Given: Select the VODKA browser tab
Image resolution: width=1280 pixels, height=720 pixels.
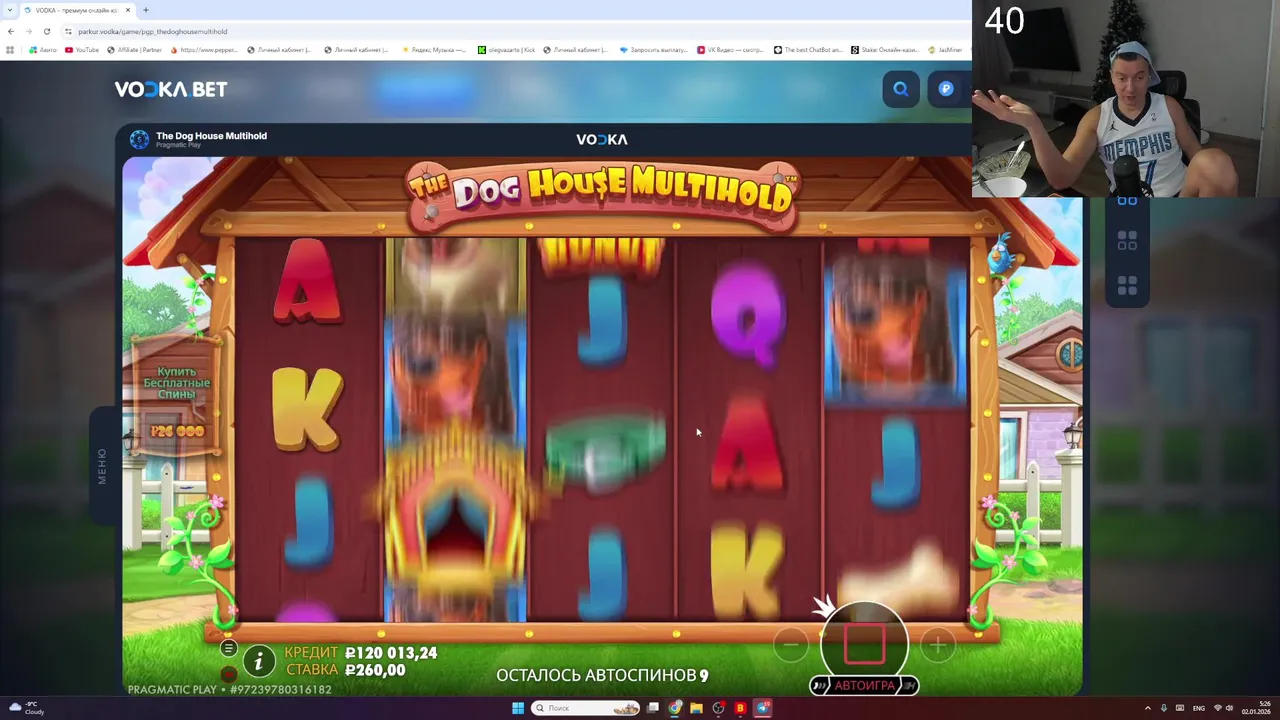Looking at the screenshot, I should click(x=78, y=10).
